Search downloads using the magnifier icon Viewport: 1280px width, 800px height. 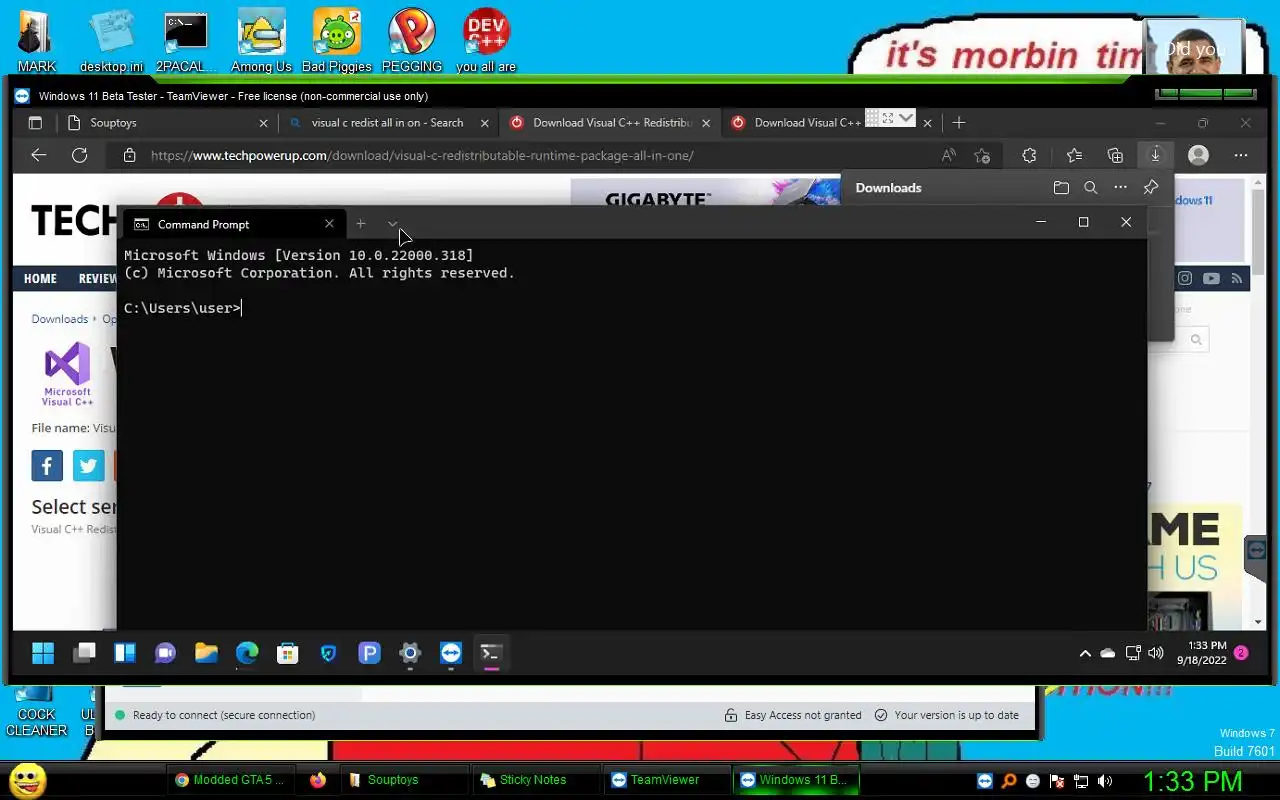(1091, 188)
